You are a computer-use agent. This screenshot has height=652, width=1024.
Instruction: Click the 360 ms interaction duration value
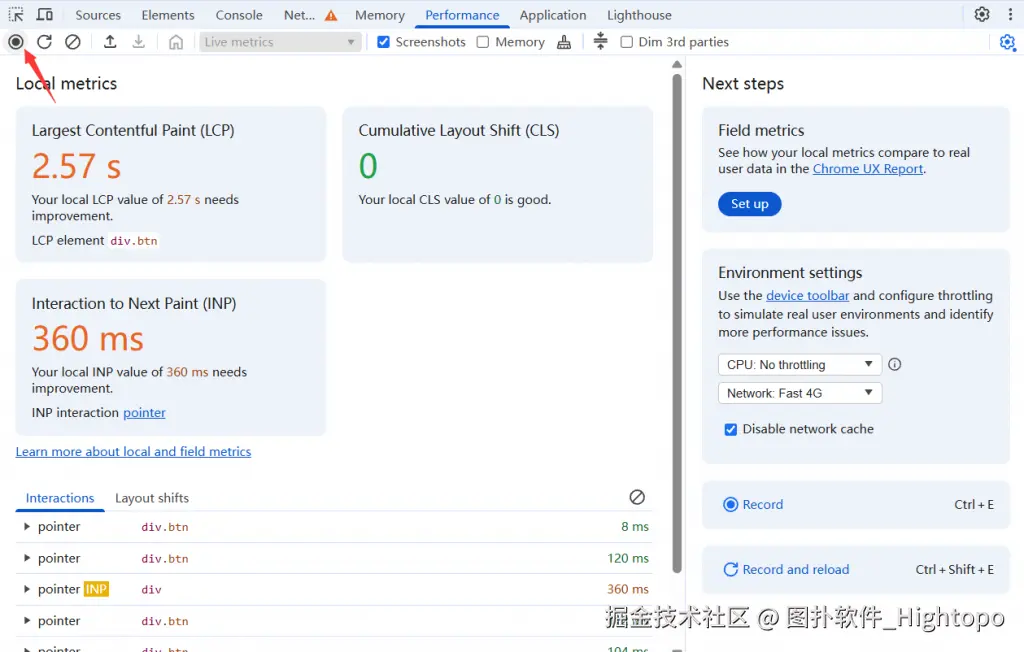point(628,589)
